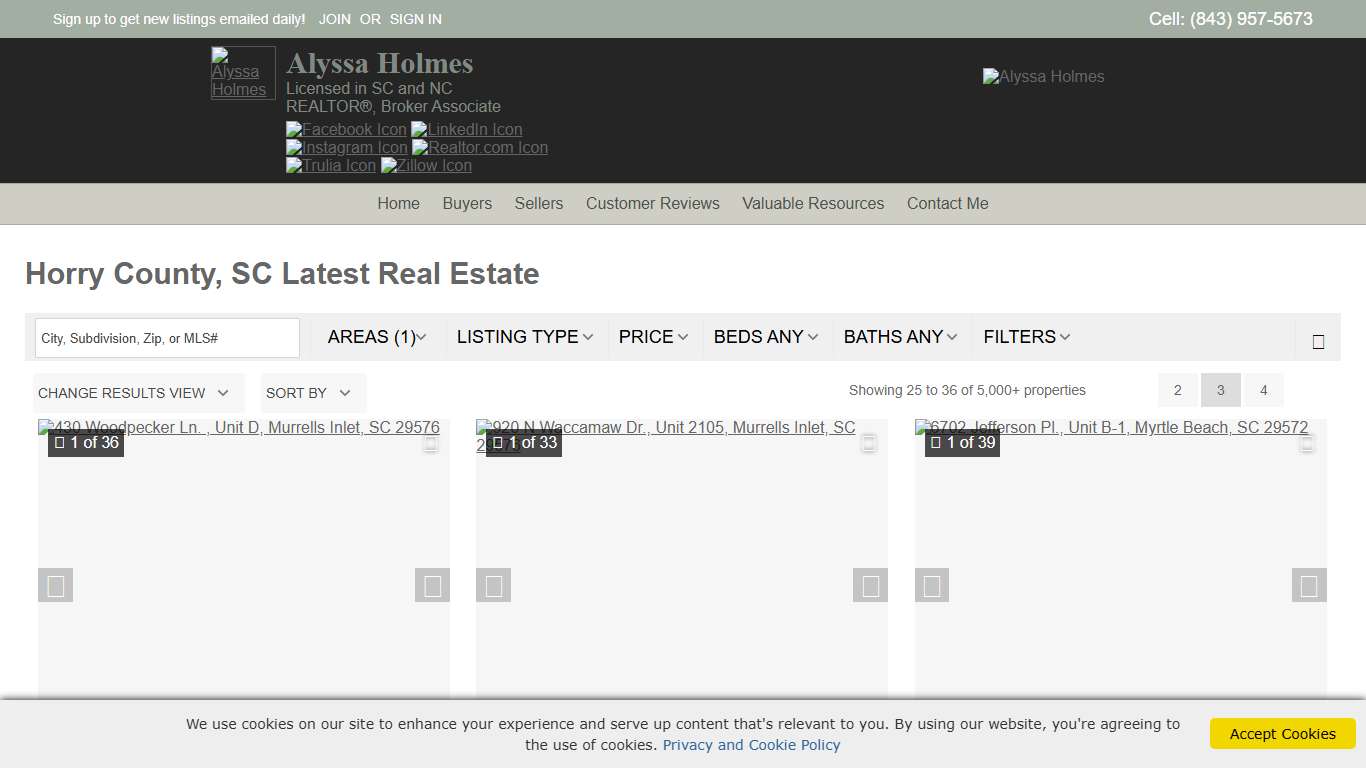
Task: Open the Instagram profile icon
Action: (x=345, y=147)
